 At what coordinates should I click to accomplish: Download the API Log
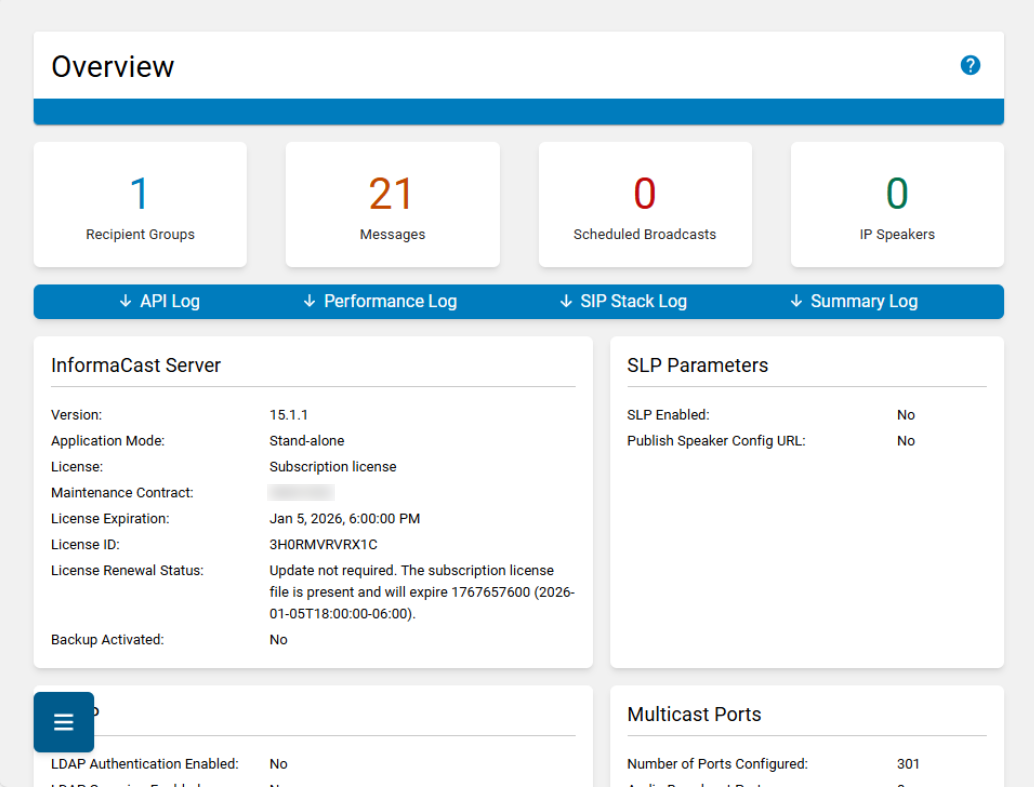pyautogui.click(x=160, y=301)
